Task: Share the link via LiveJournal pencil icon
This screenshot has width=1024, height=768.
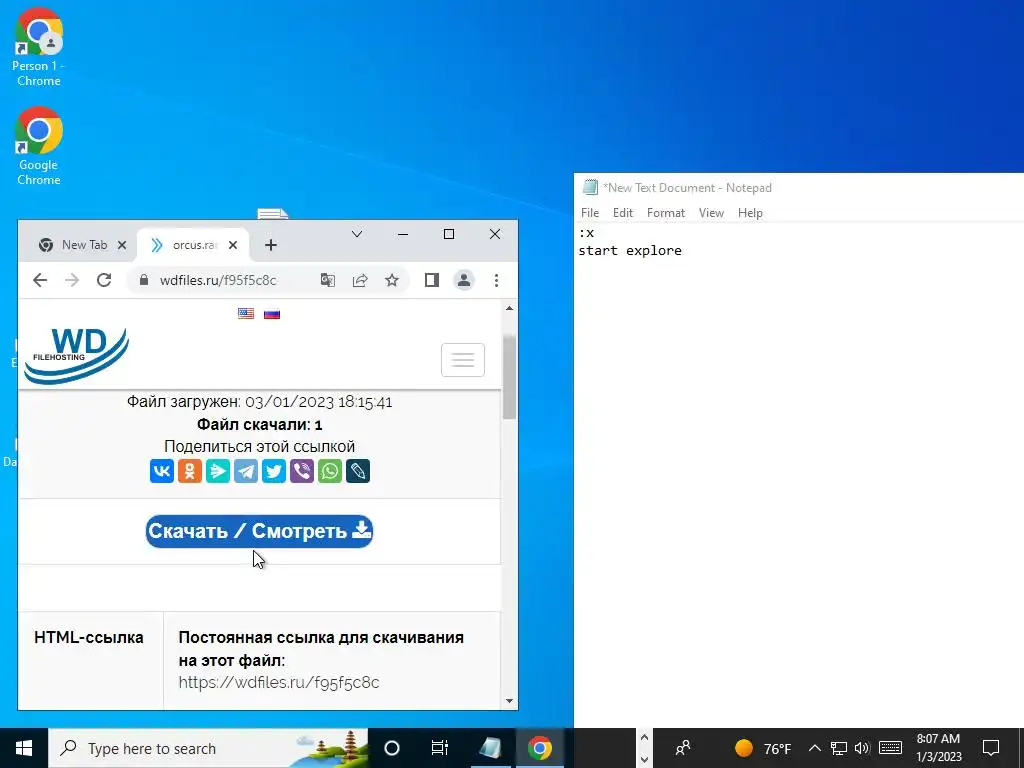Action: point(358,471)
